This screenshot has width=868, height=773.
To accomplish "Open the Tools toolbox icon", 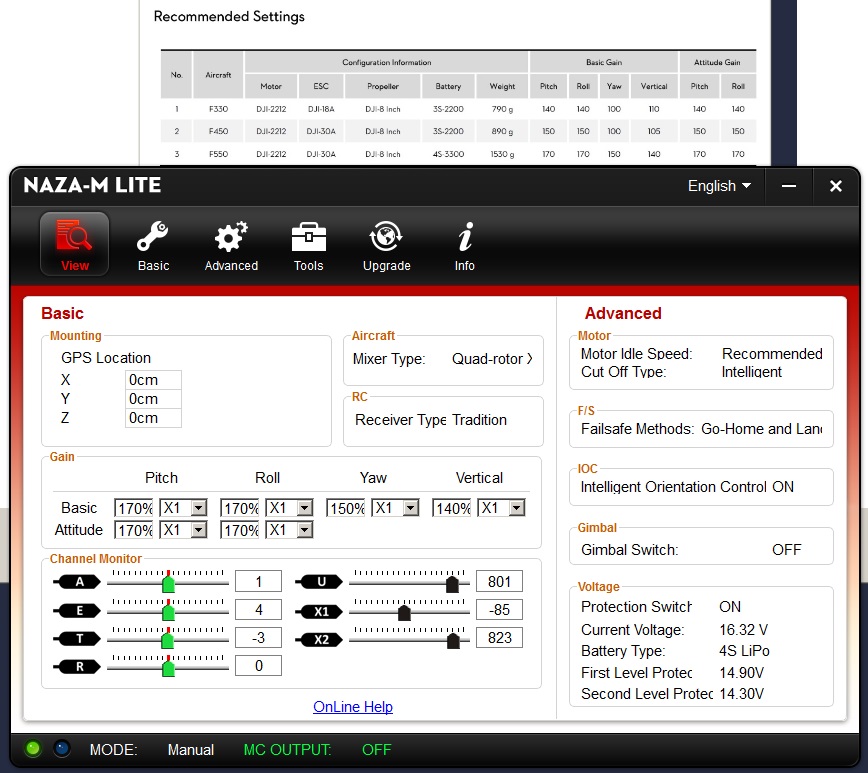I will click(308, 236).
